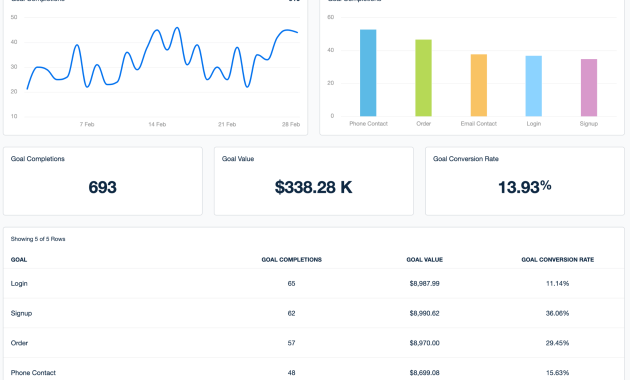Click Phone Contact conversion rate 15.63%
The image size is (630, 380).
pos(558,373)
